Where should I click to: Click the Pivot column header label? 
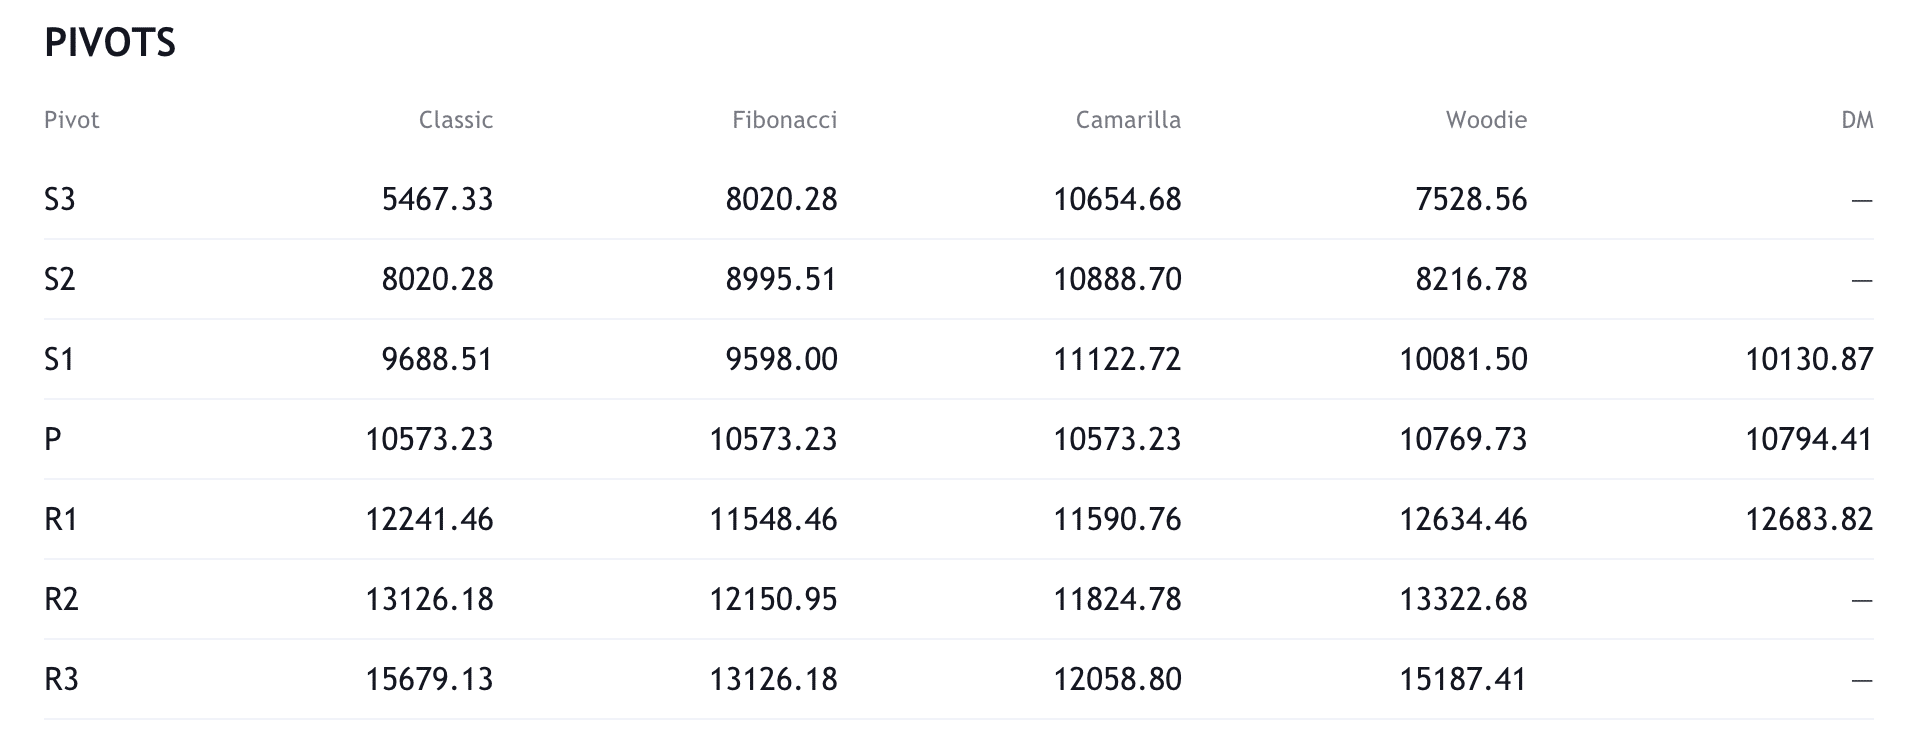72,120
